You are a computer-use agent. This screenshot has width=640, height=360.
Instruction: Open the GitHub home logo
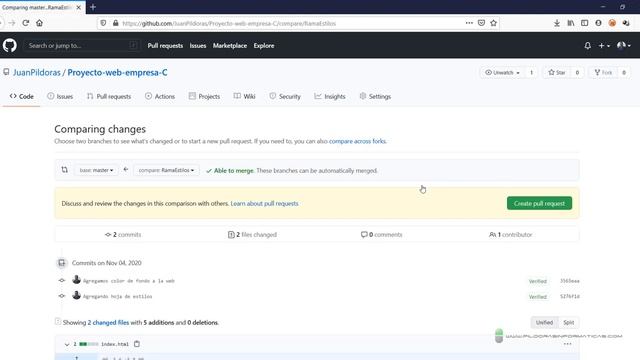click(x=10, y=45)
